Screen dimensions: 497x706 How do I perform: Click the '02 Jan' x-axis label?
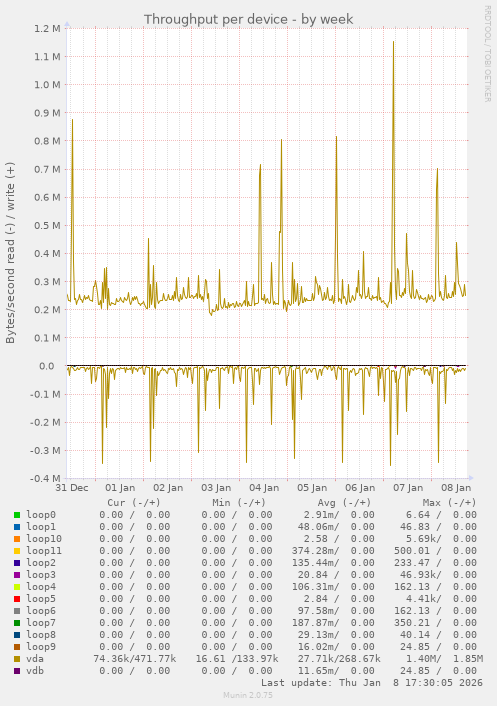[x=168, y=488]
